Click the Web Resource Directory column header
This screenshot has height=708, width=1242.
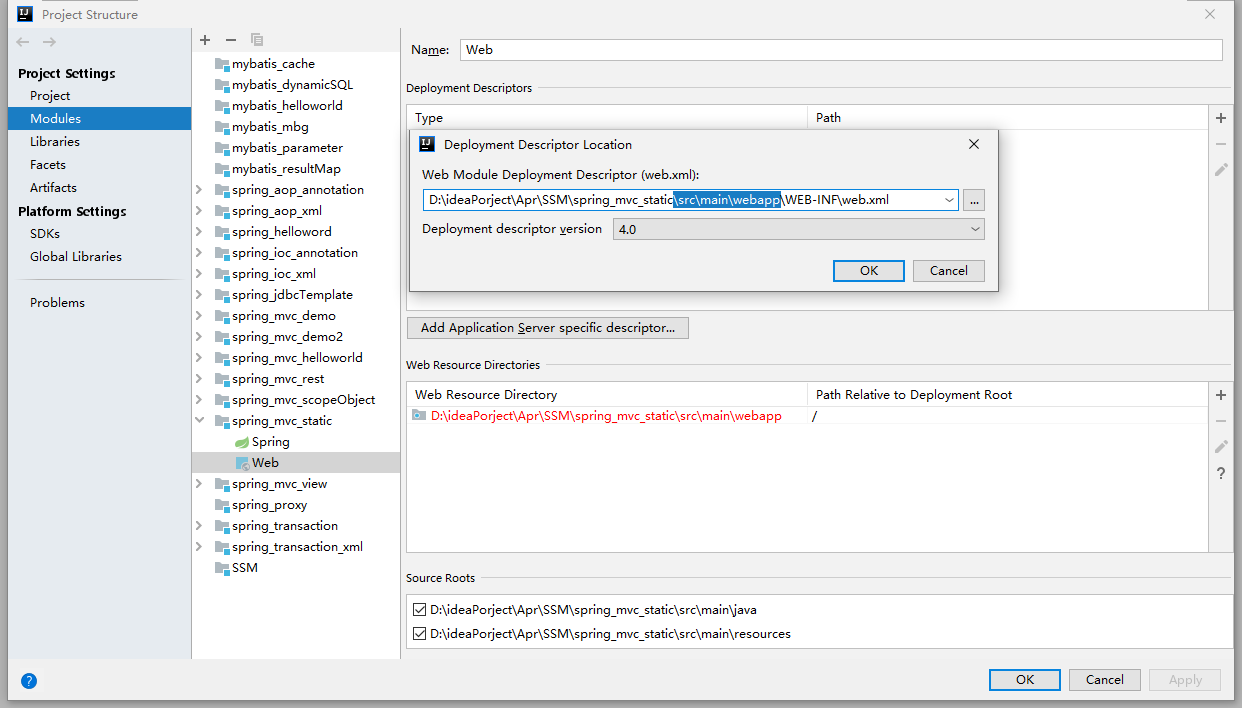point(607,395)
